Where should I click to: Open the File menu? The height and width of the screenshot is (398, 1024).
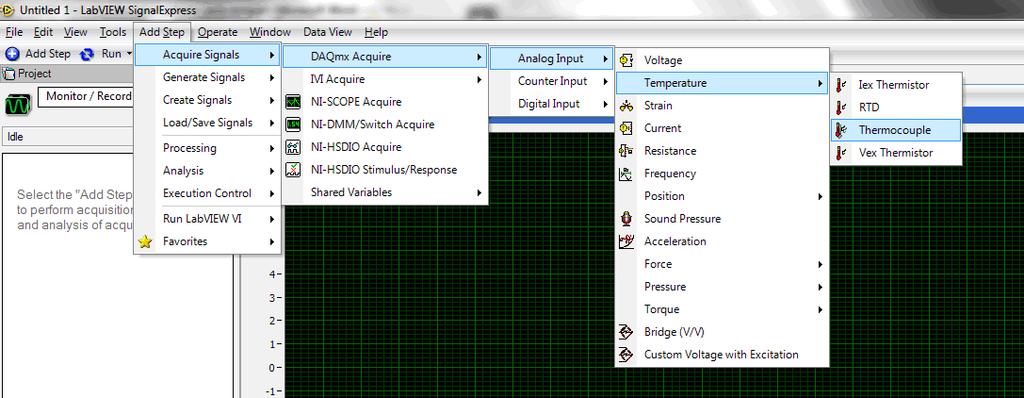point(14,32)
